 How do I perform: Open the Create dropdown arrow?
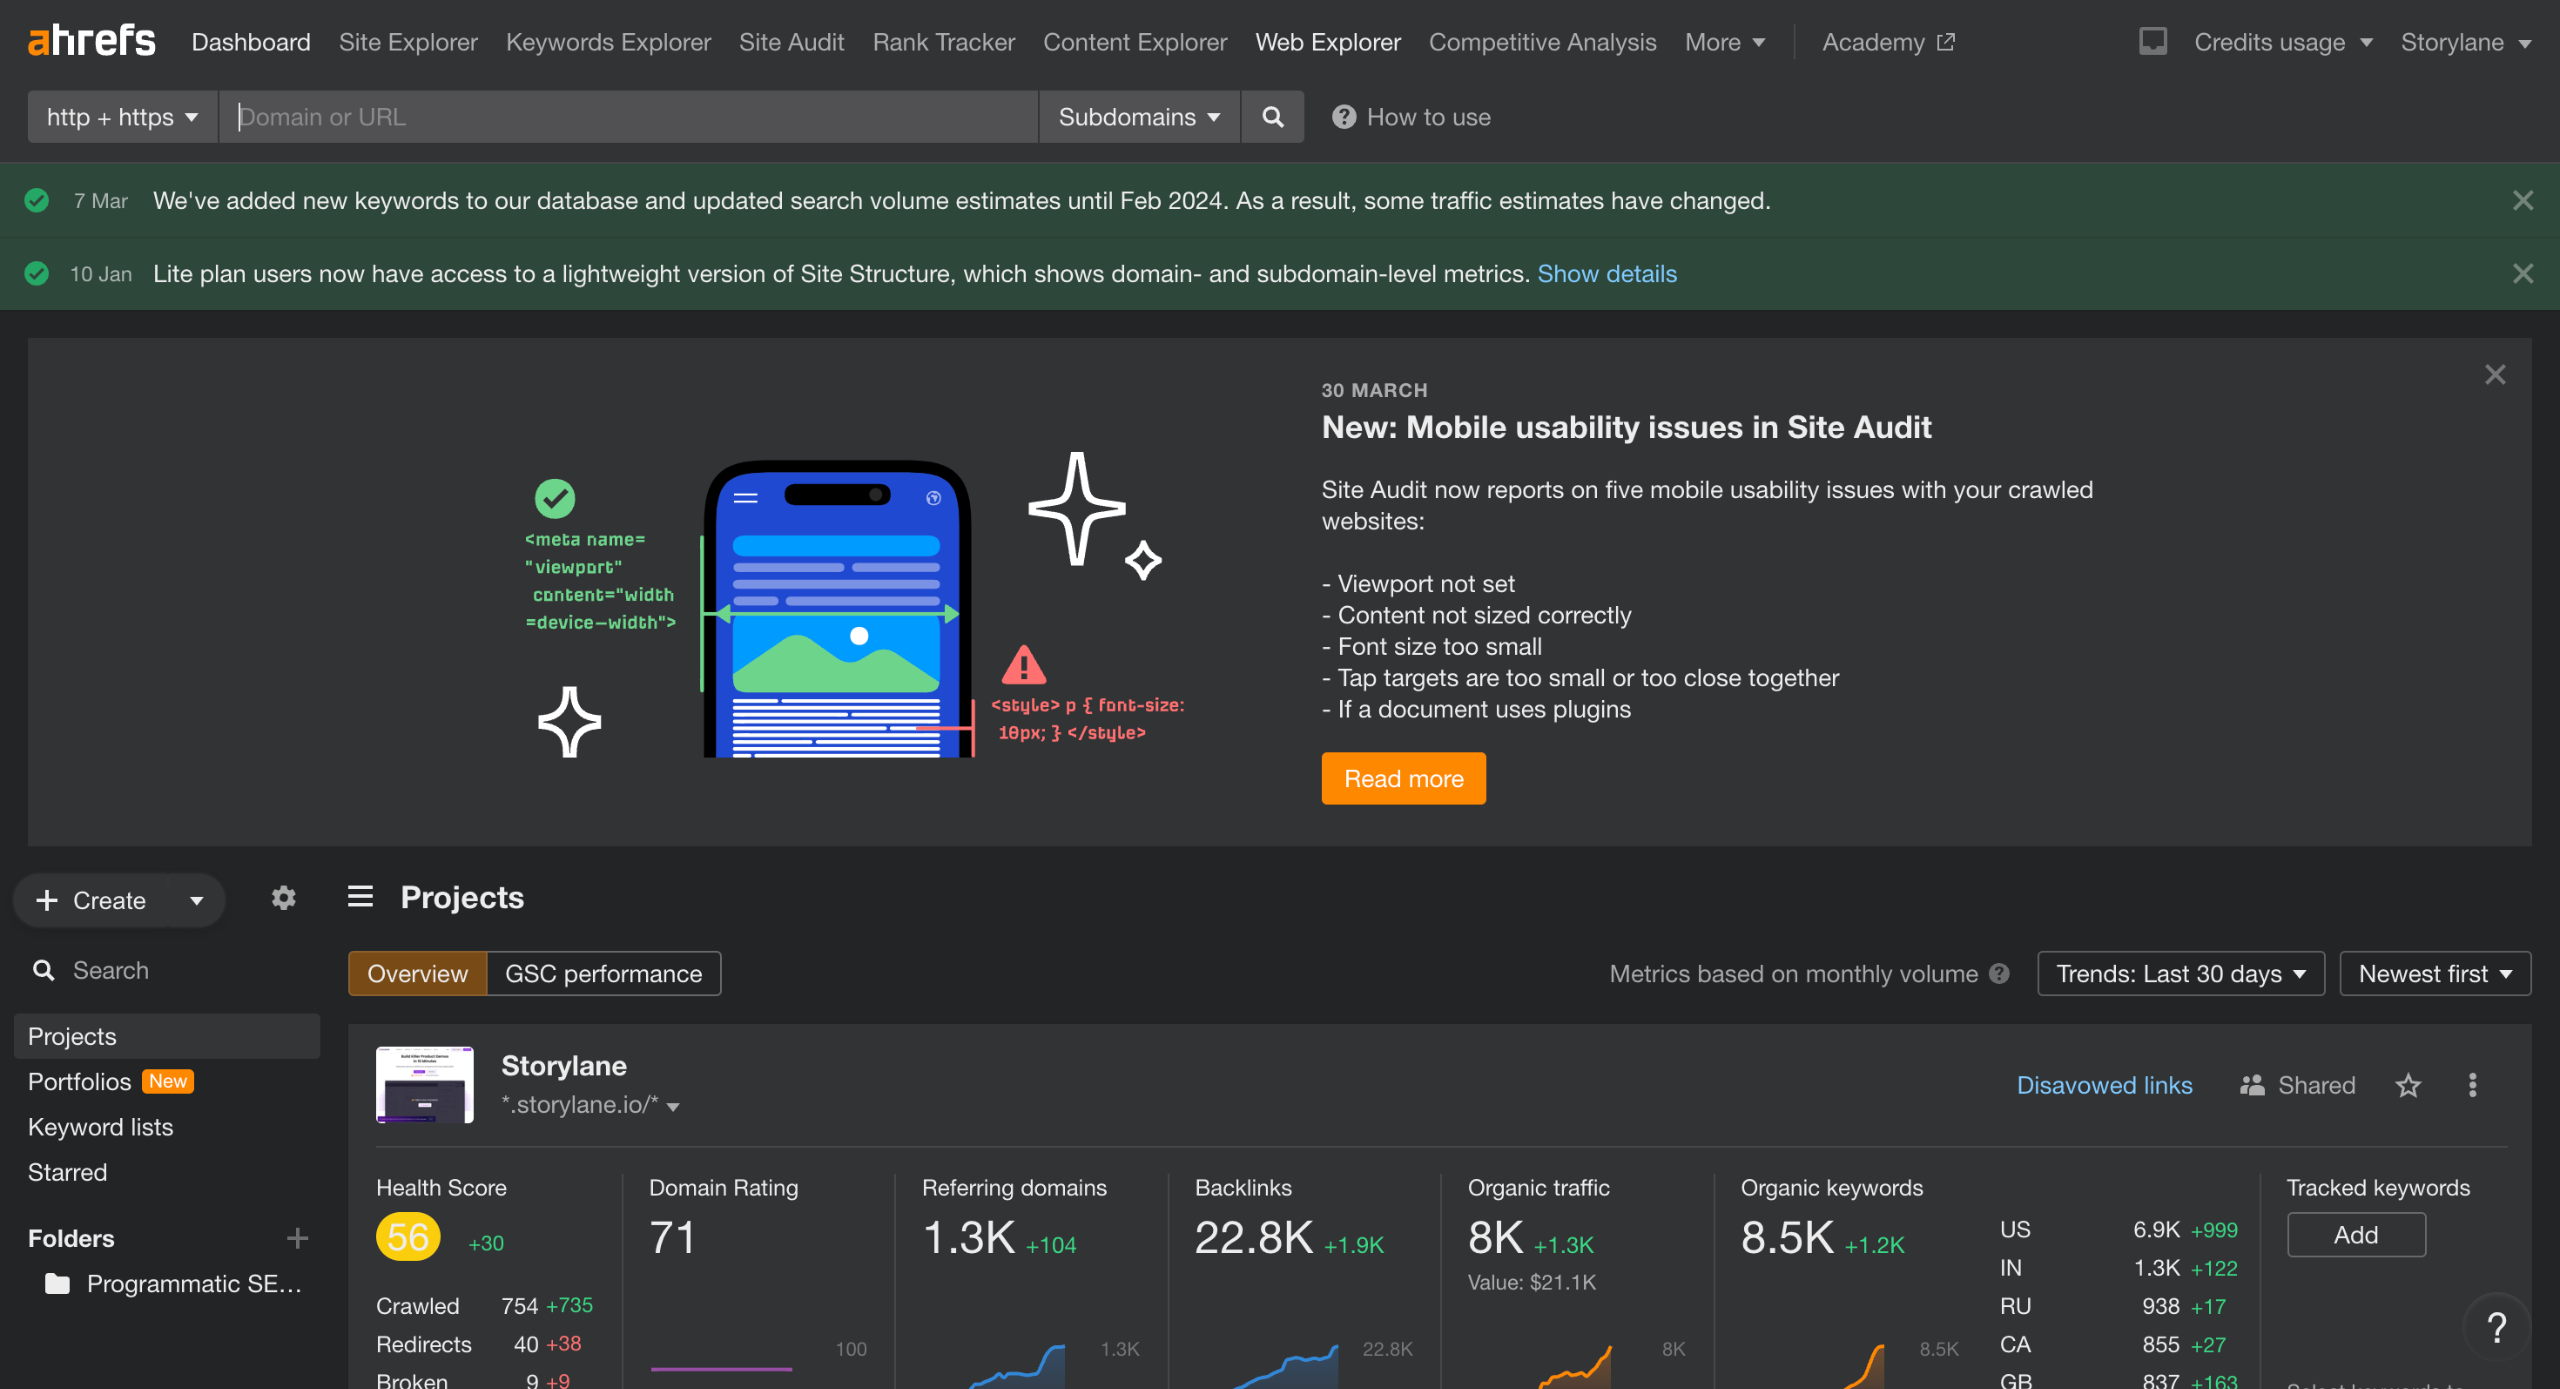coord(197,901)
